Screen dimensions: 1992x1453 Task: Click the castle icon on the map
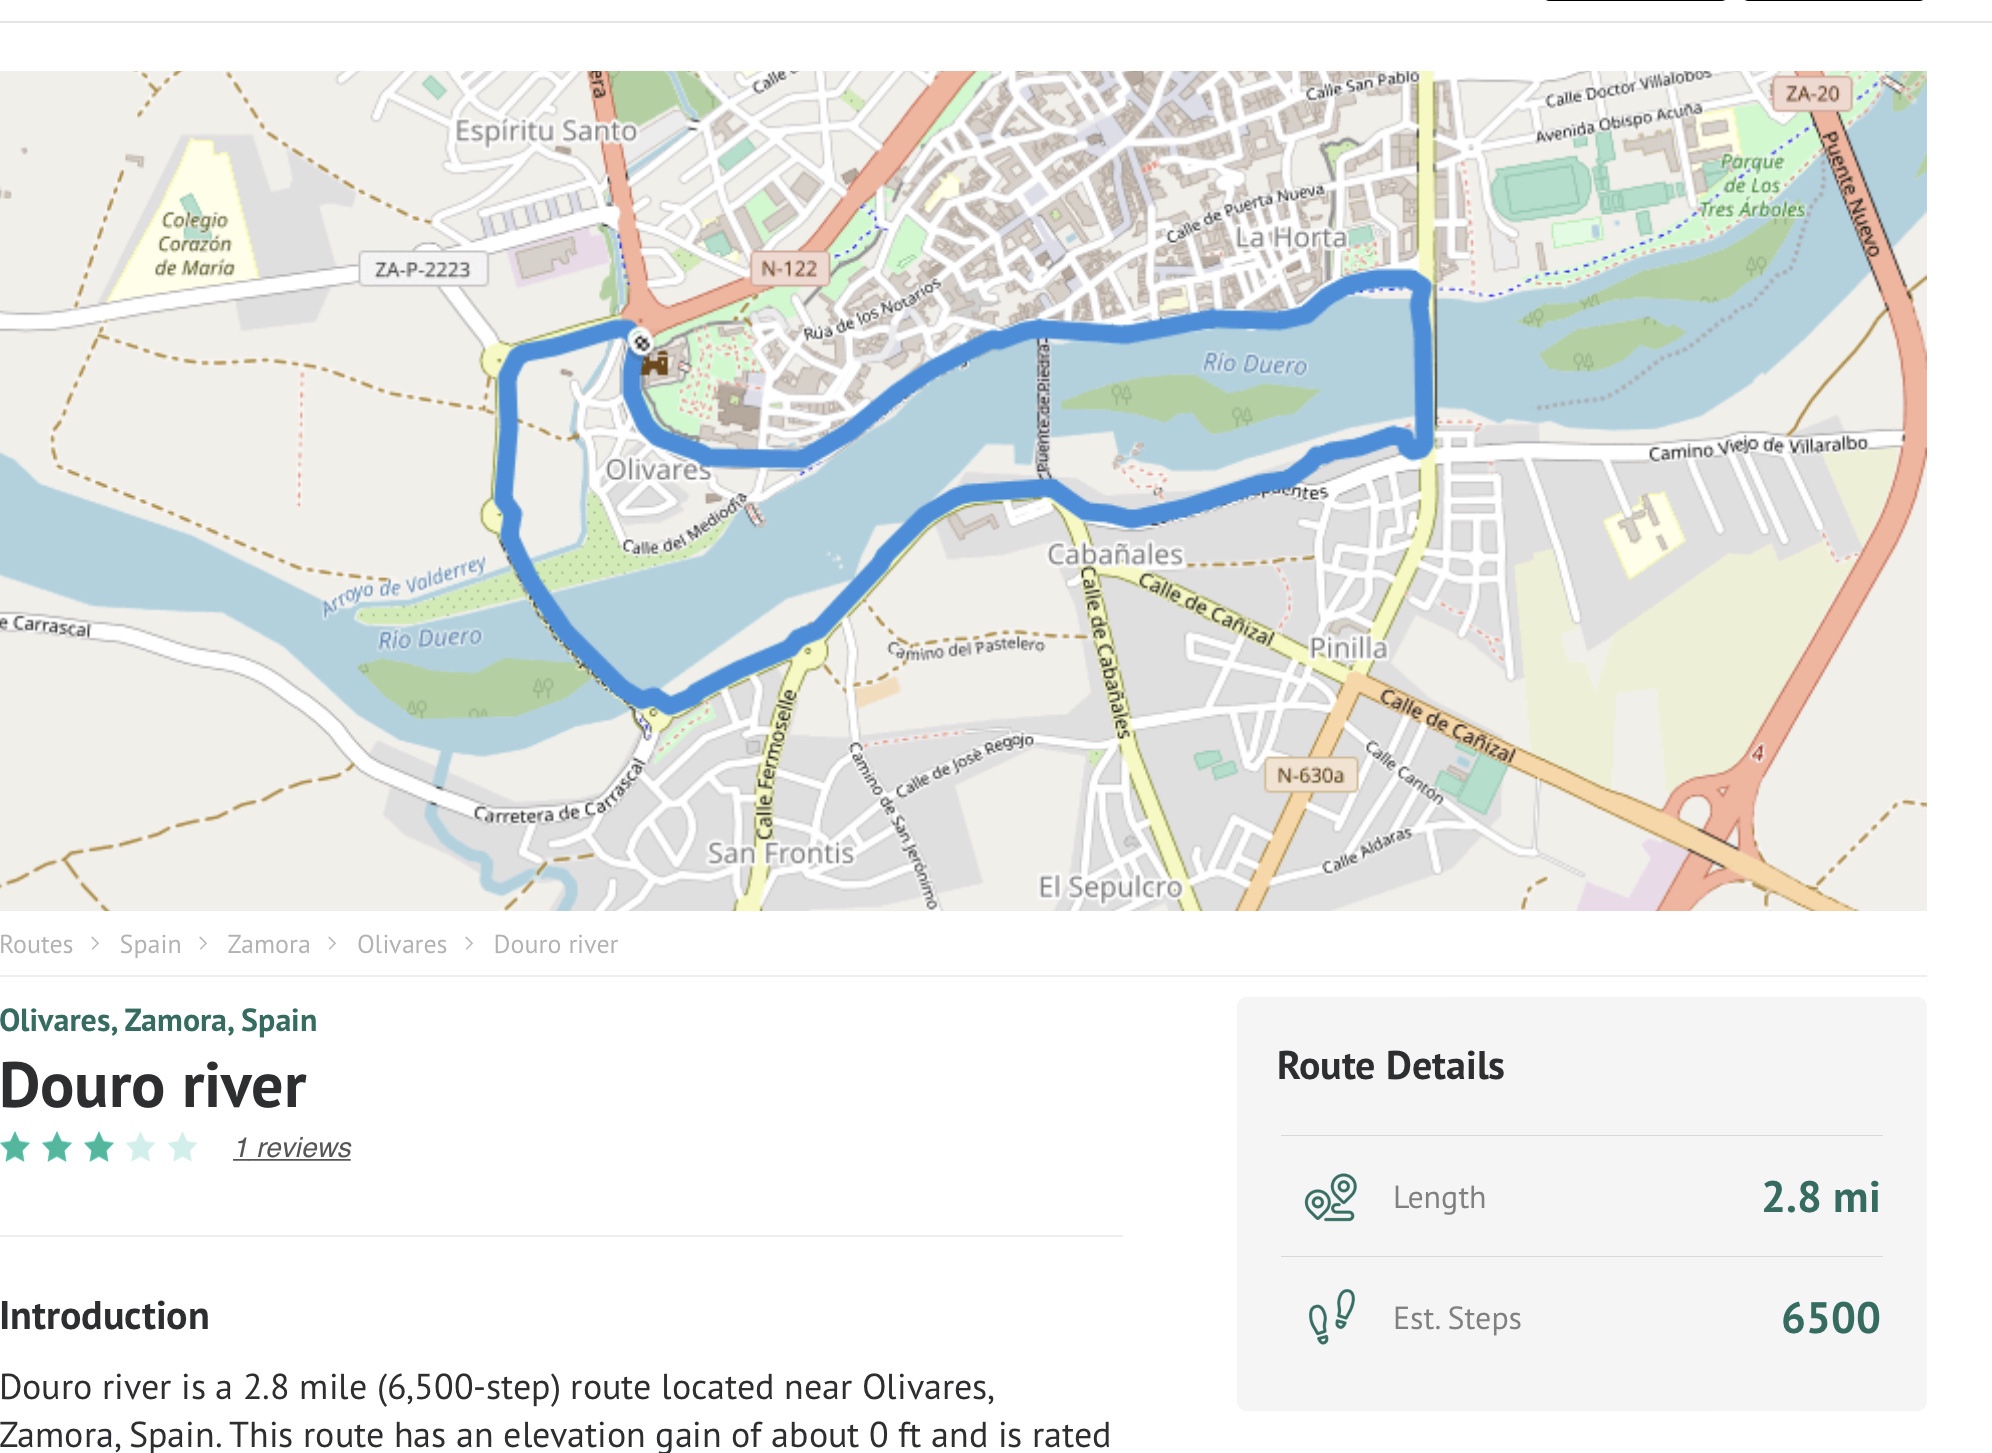point(656,364)
